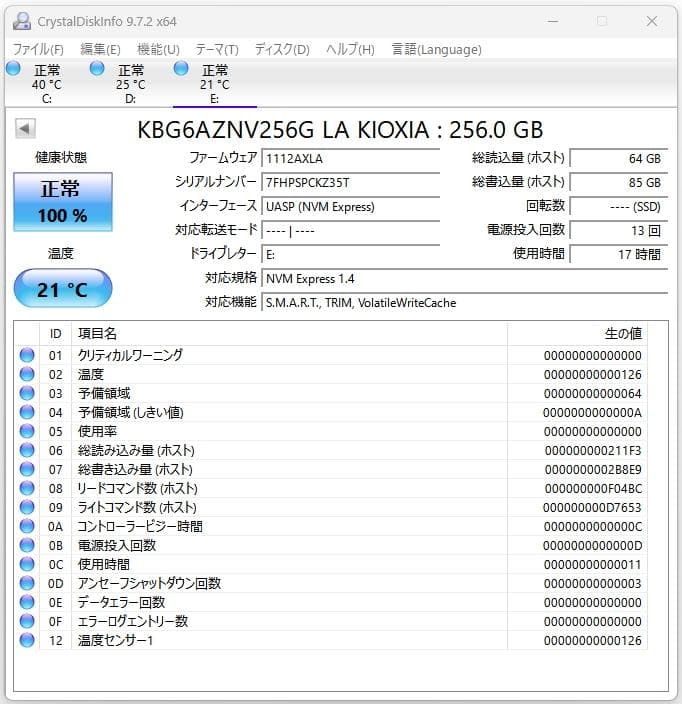The width and height of the screenshot is (682, 704).
Task: Click status orb for 予備領域 (しきい値) row
Action: (27, 412)
